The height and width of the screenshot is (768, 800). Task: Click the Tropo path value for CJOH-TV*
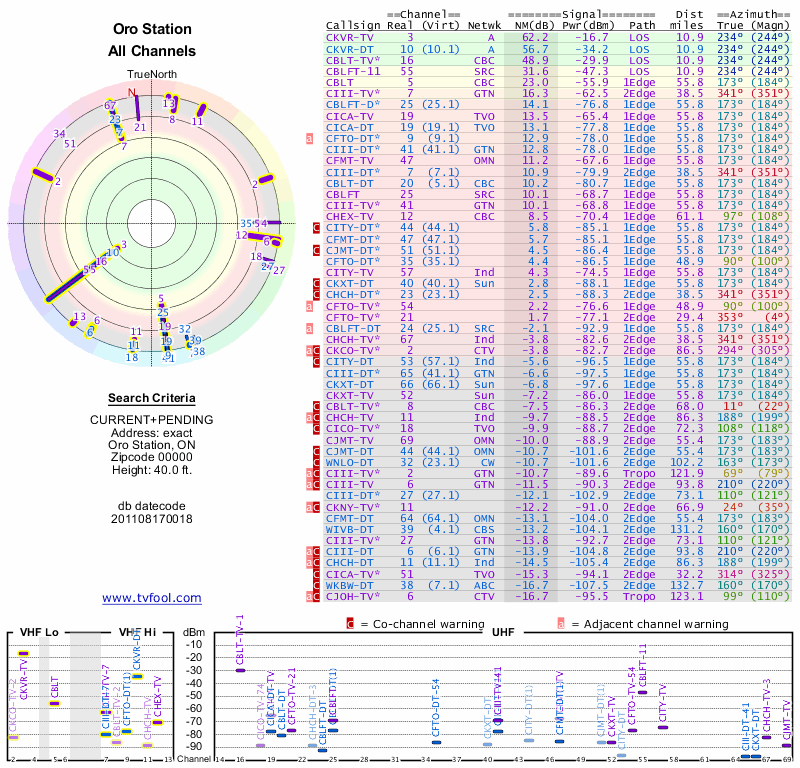[639, 597]
